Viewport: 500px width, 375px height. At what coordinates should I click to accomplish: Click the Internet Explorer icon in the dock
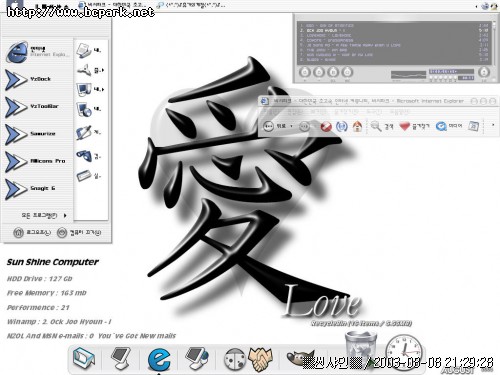(x=159, y=359)
